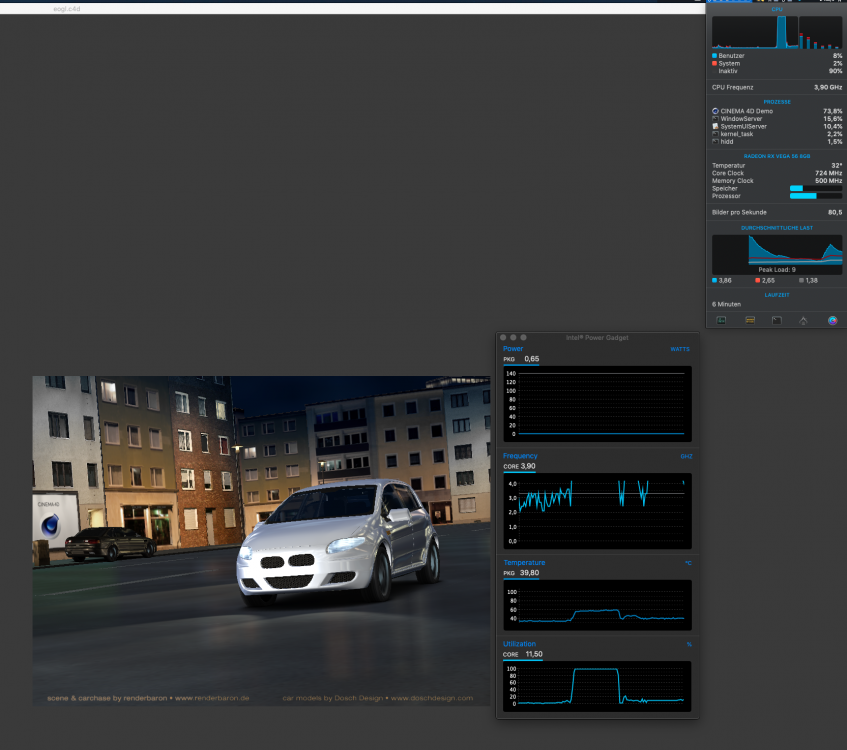Click the Speicher GPU memory bar
Image resolution: width=847 pixels, height=750 pixels.
click(x=816, y=188)
